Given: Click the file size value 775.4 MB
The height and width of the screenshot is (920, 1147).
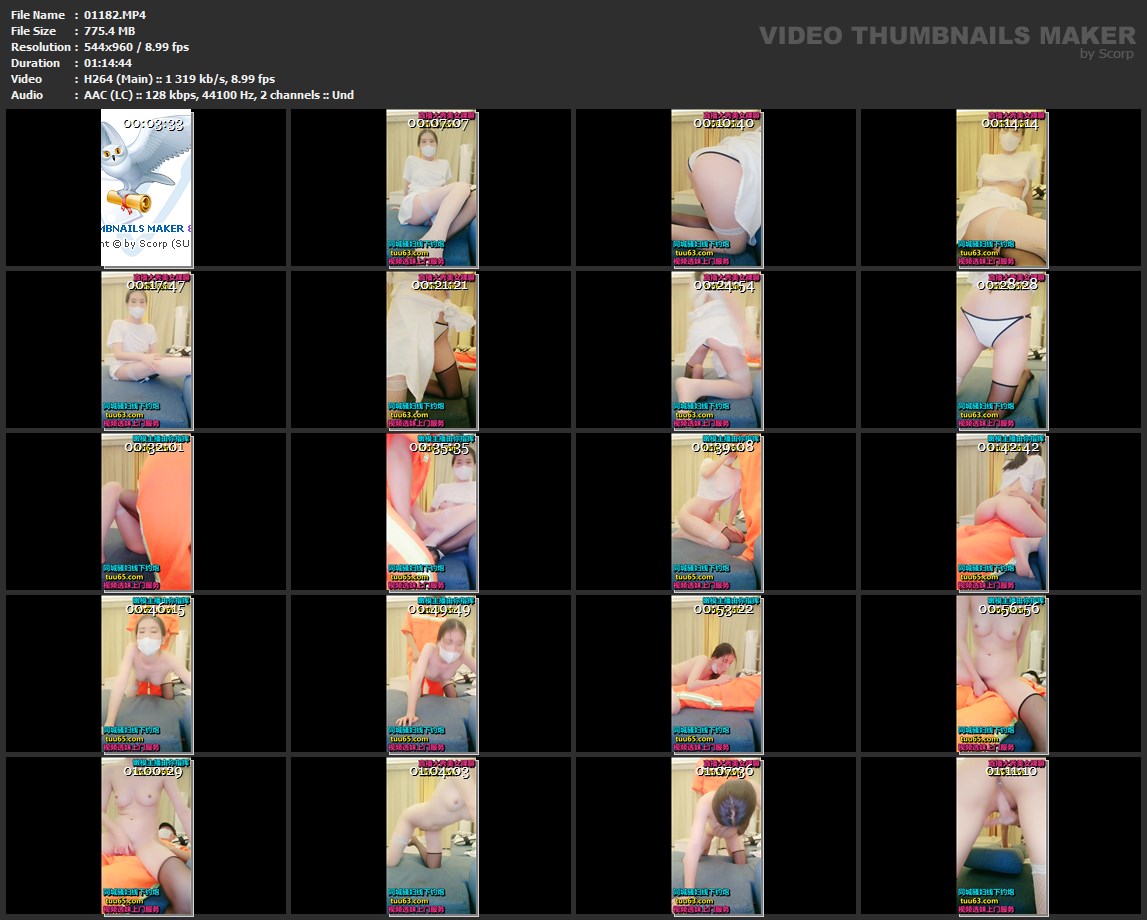Looking at the screenshot, I should pos(110,31).
